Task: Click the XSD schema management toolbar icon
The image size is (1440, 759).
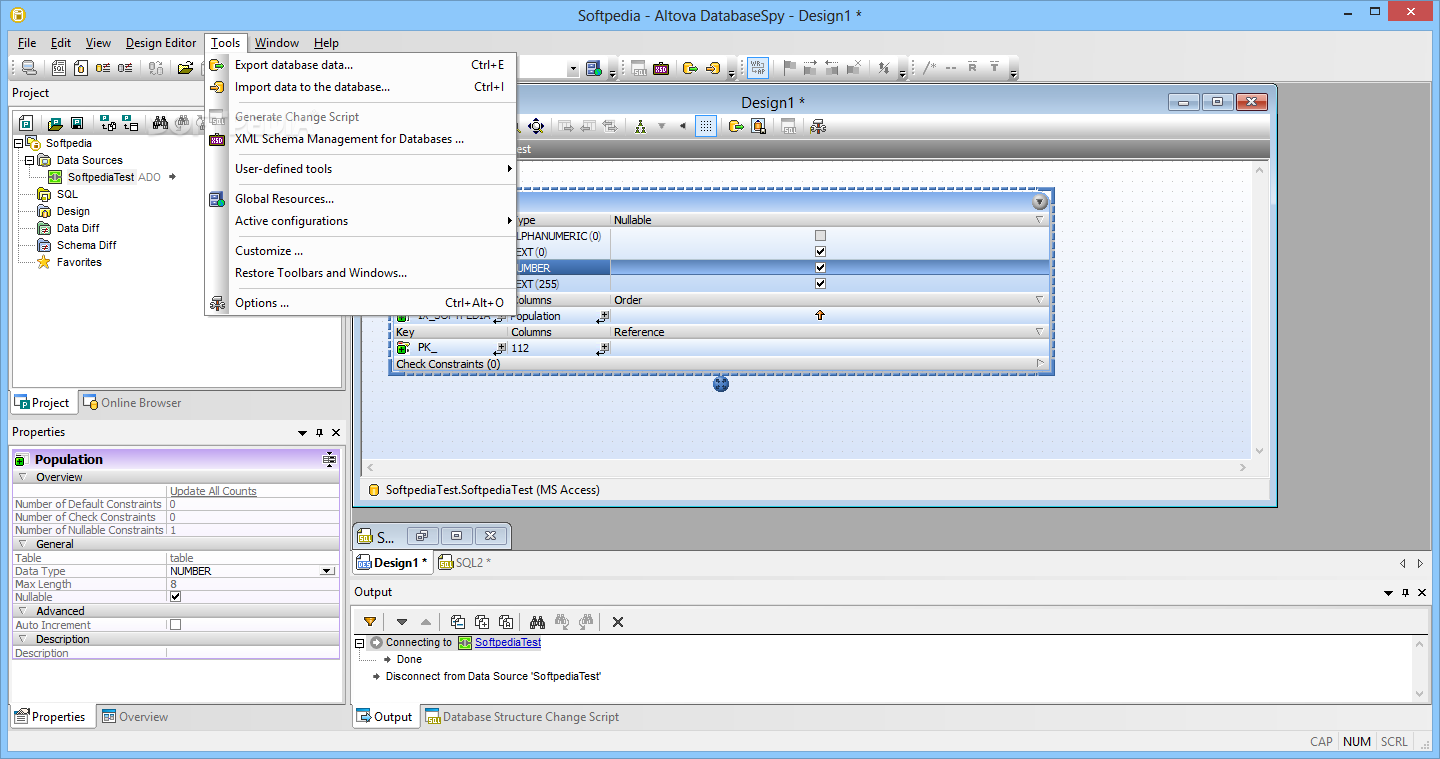Action: click(x=661, y=69)
